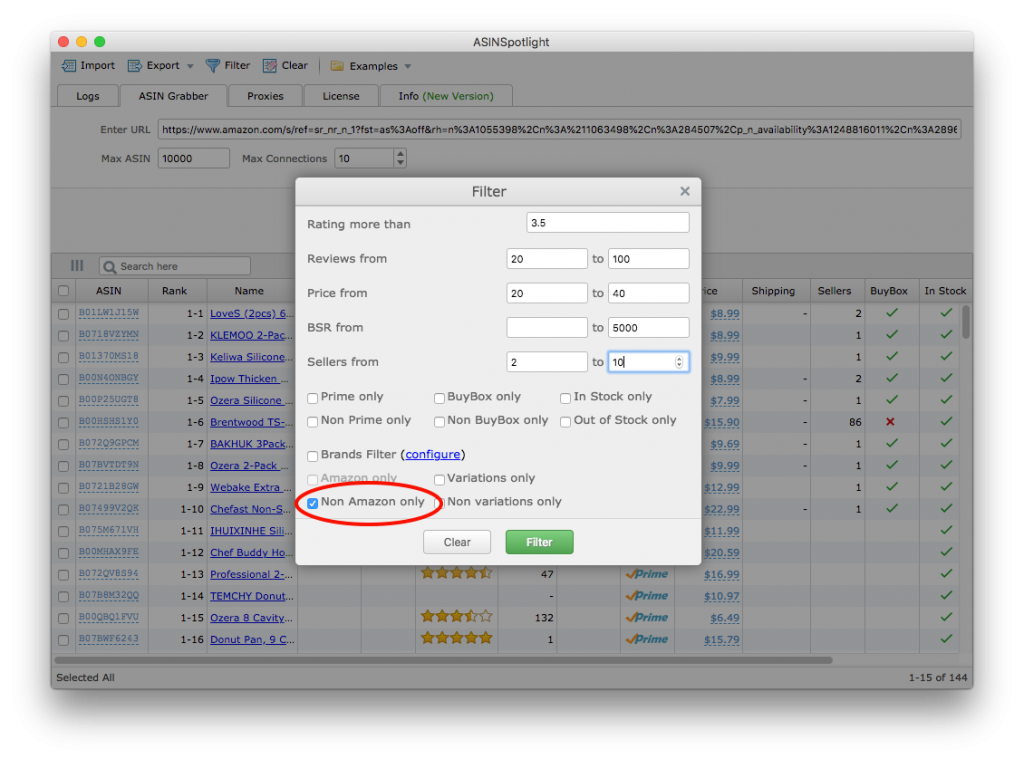Click the Examples folder icon
This screenshot has height=759, width=1024.
pyautogui.click(x=337, y=66)
